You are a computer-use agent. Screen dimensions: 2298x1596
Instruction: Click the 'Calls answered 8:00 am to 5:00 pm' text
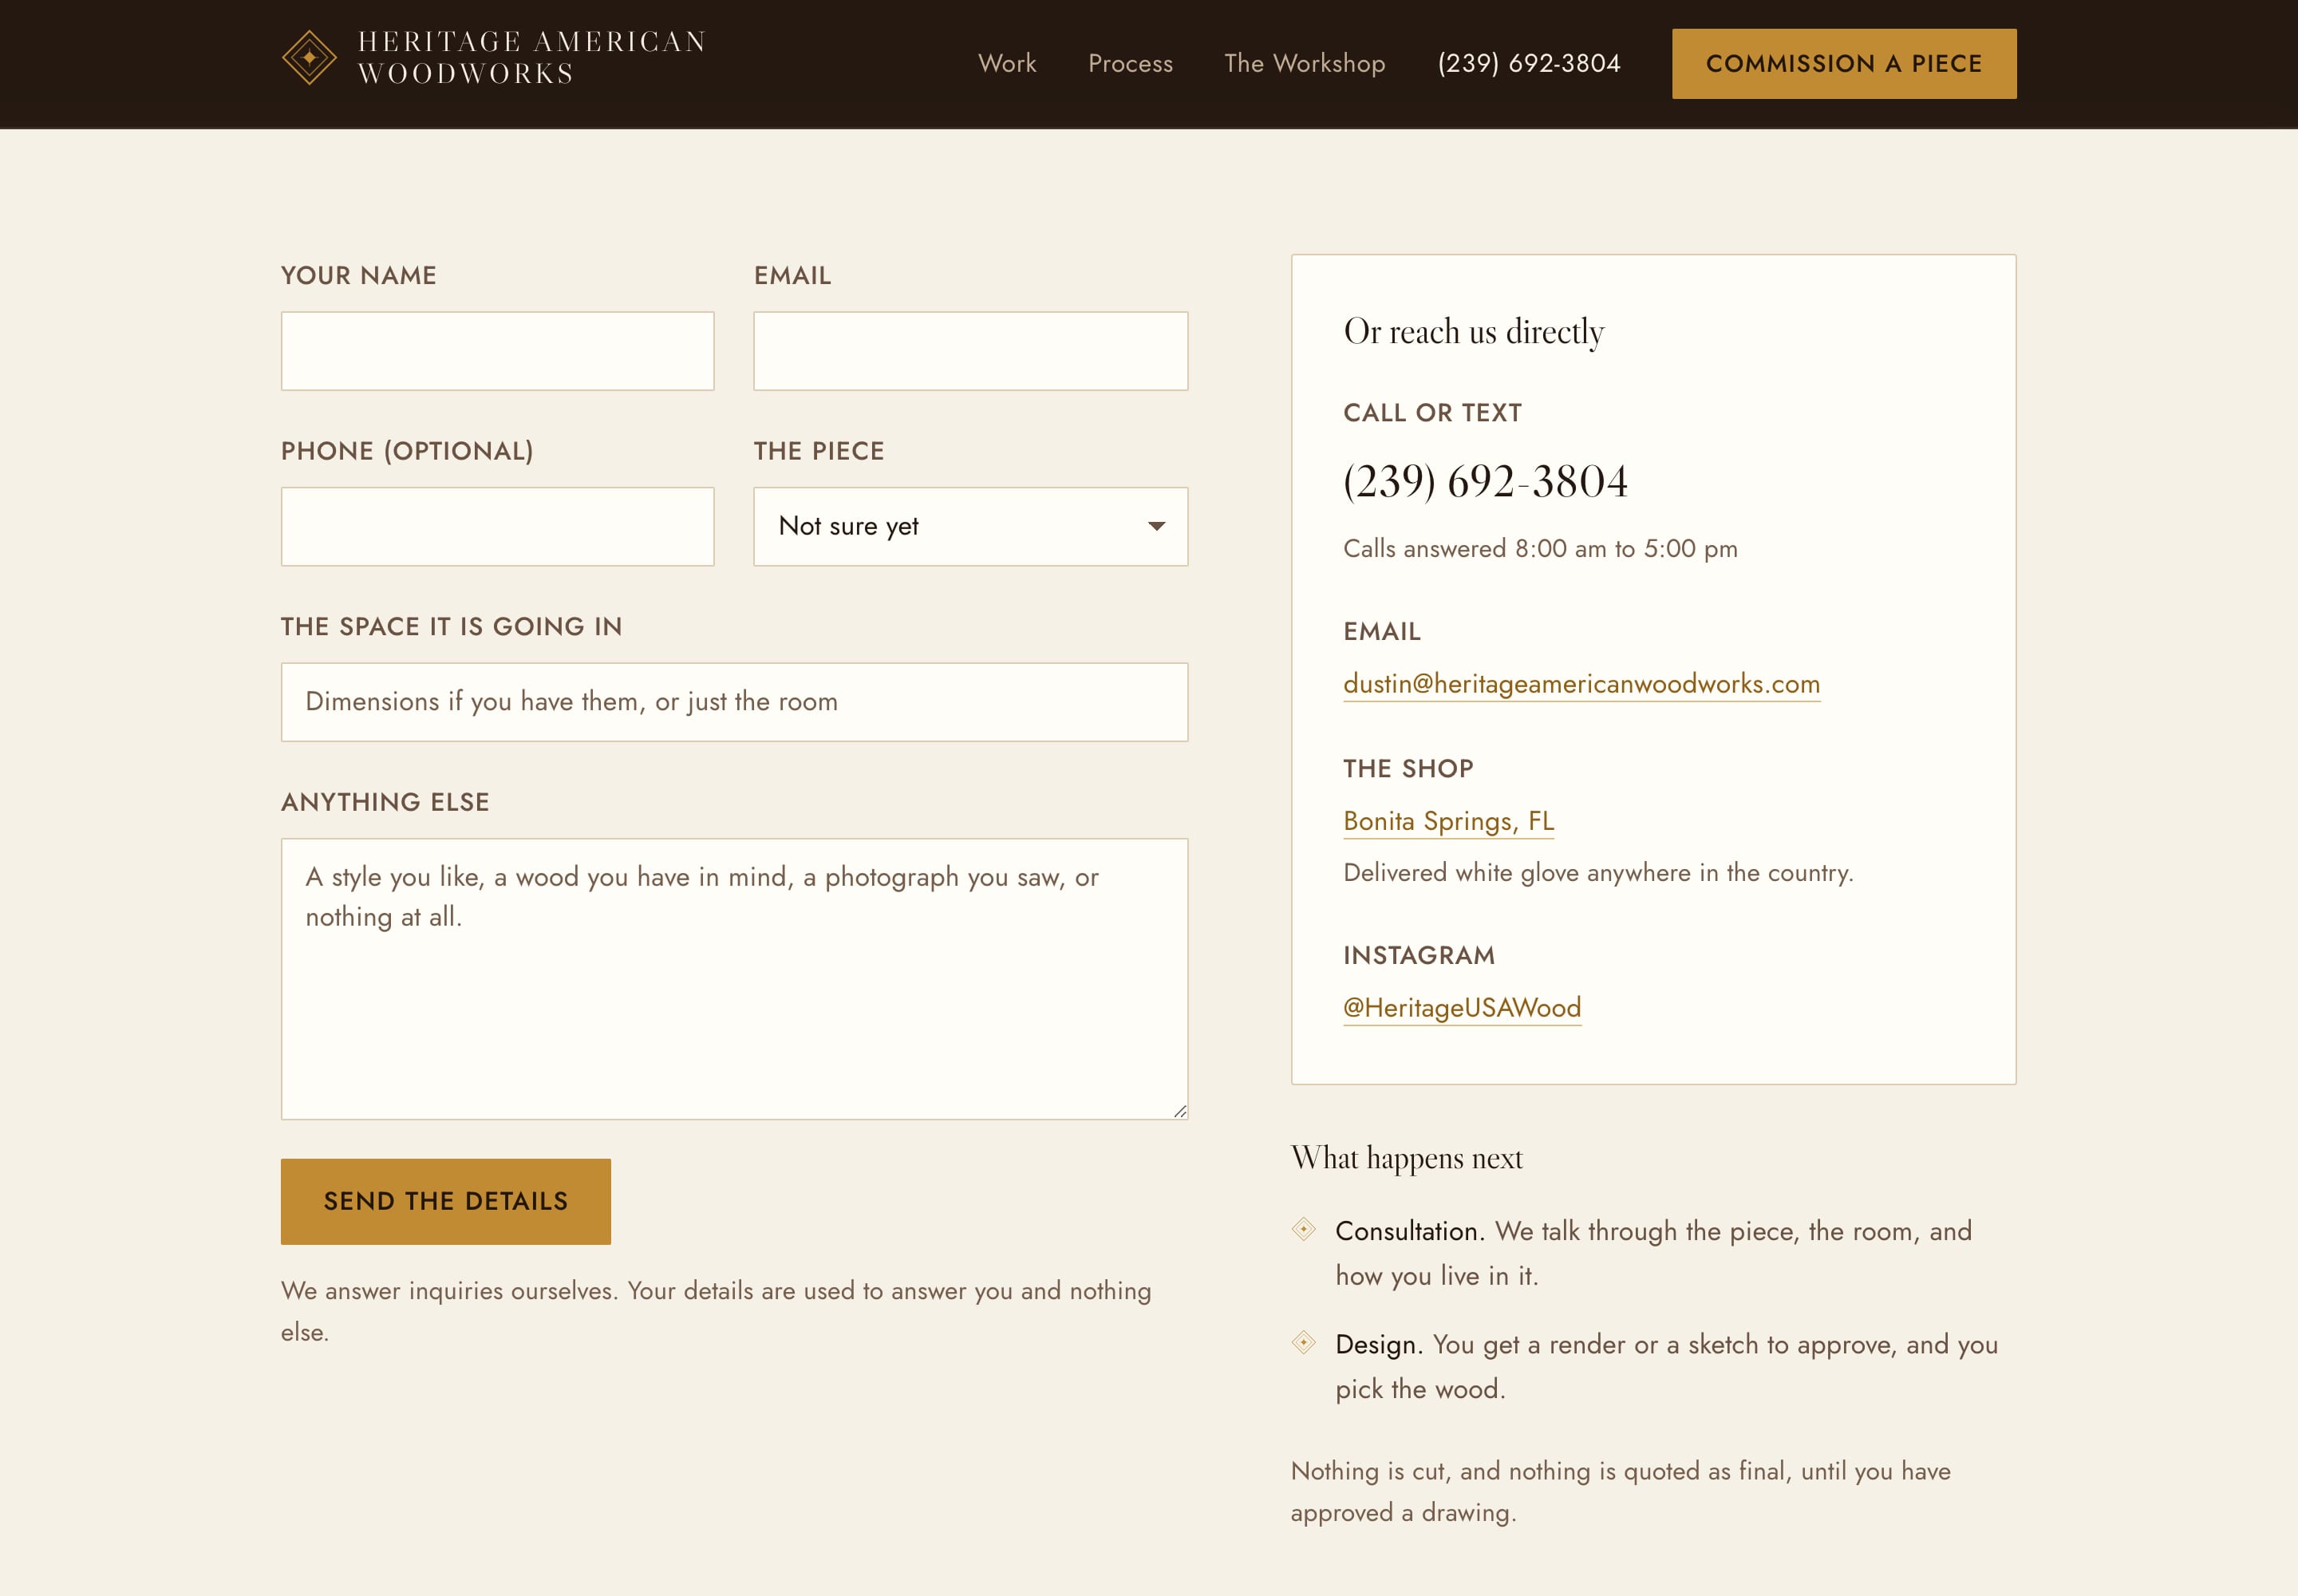[1540, 549]
